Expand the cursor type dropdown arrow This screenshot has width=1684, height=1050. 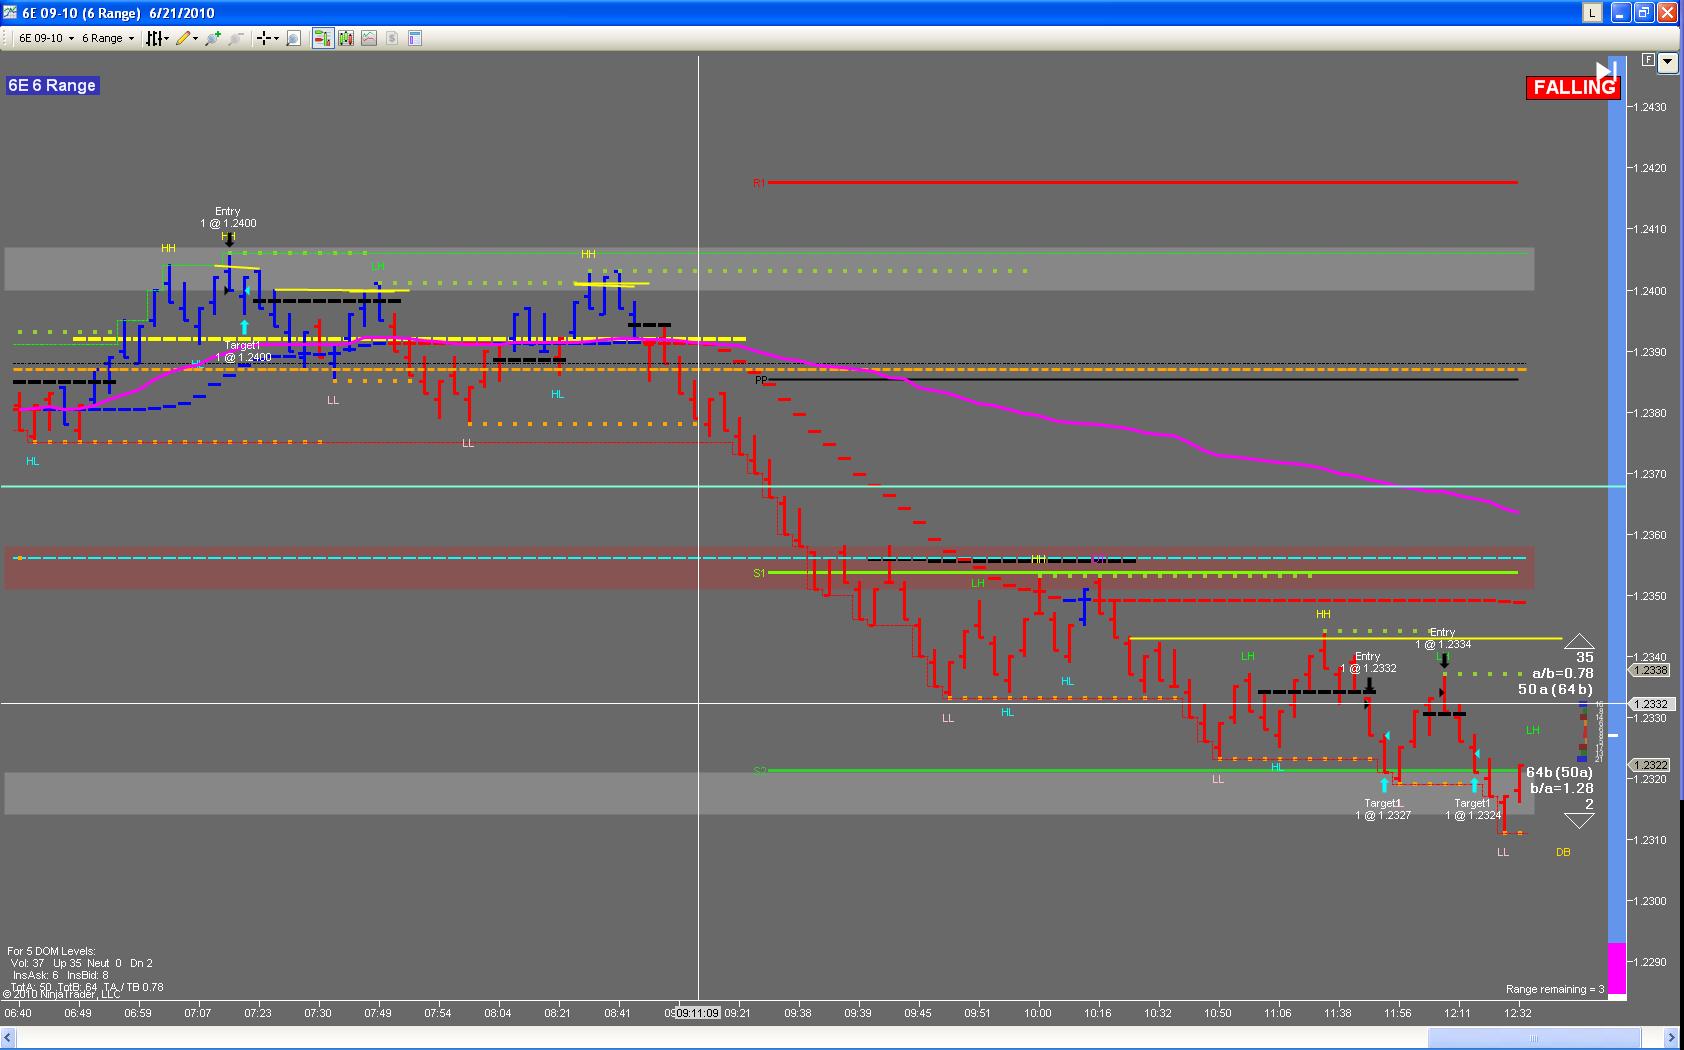point(276,38)
